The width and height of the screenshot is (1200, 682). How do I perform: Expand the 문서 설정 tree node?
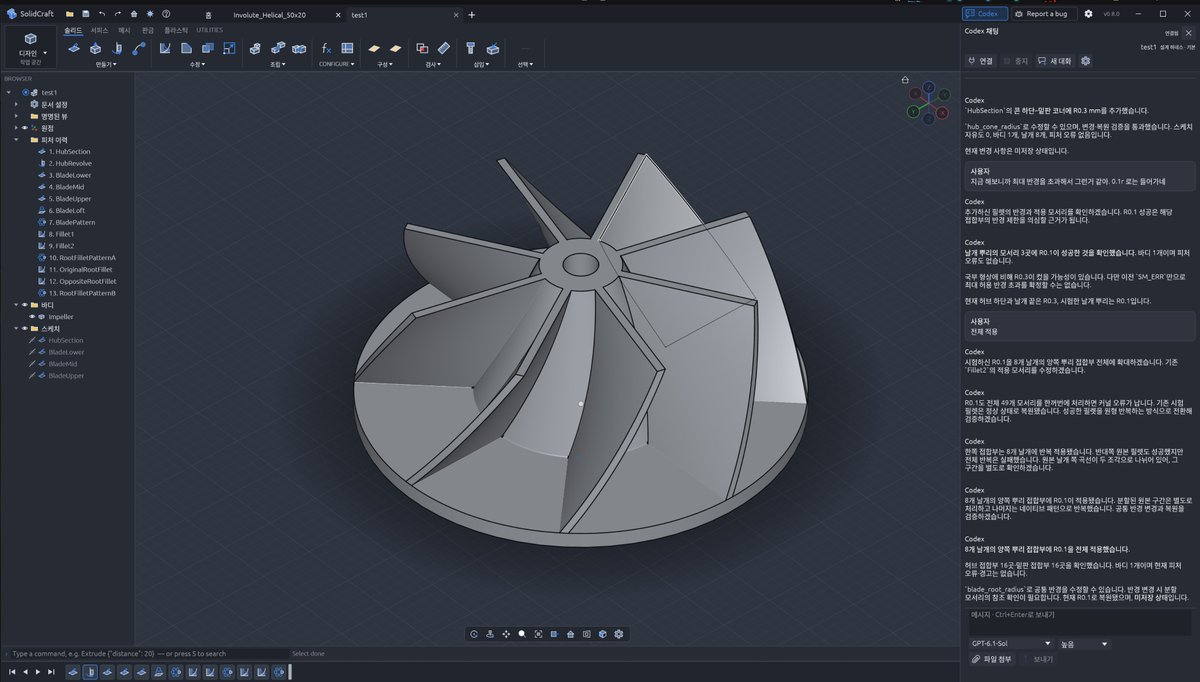[17, 104]
